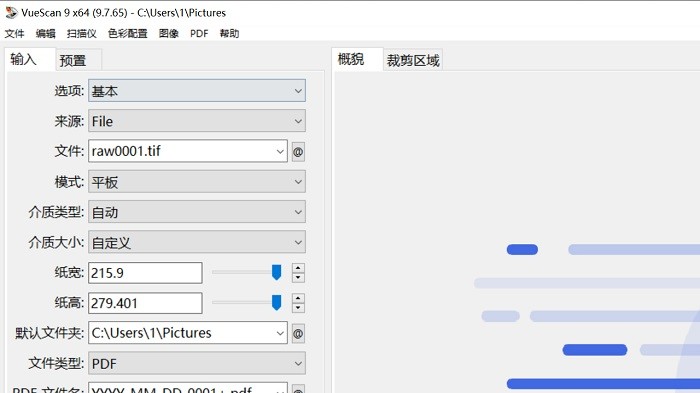Increase 纸宽 with the up arrow
The width and height of the screenshot is (700, 393).
tap(298, 268)
